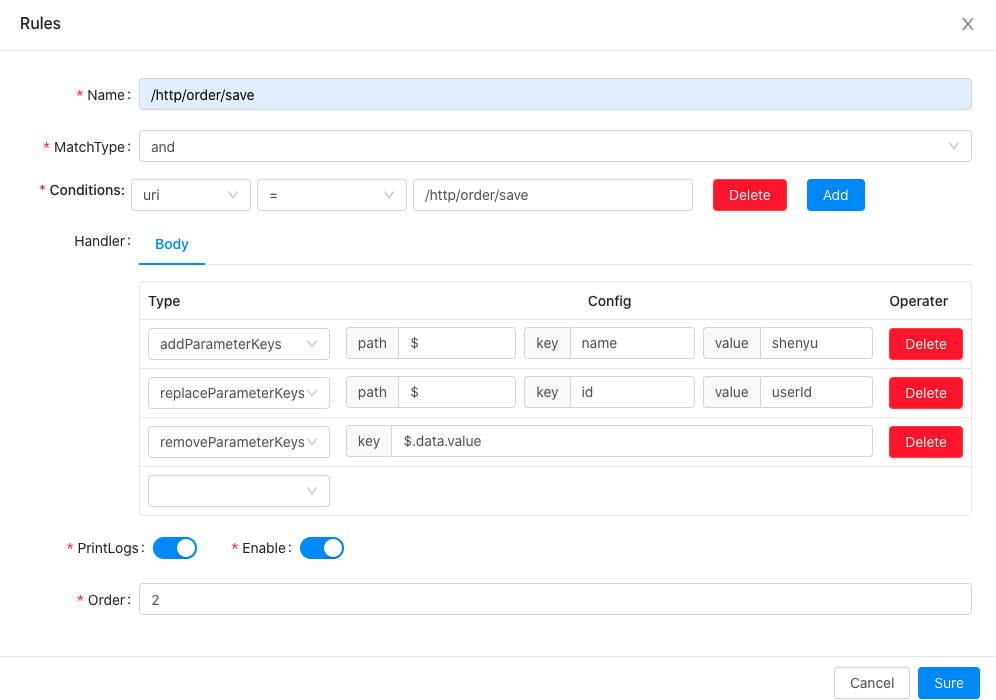
Task: Delete the uri condition
Action: 749,195
